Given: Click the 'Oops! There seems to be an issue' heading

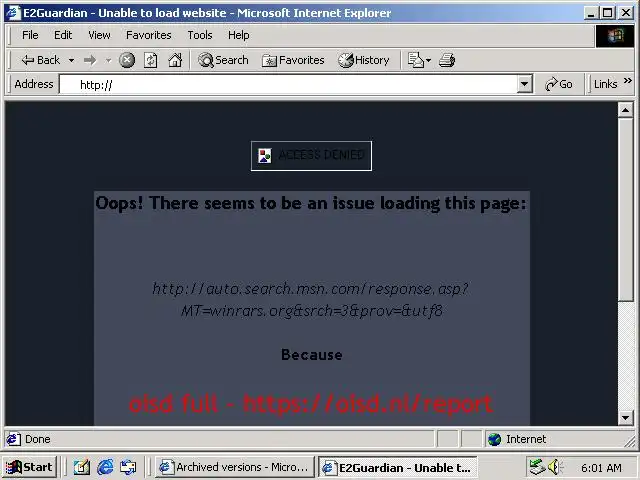Looking at the screenshot, I should point(311,203).
